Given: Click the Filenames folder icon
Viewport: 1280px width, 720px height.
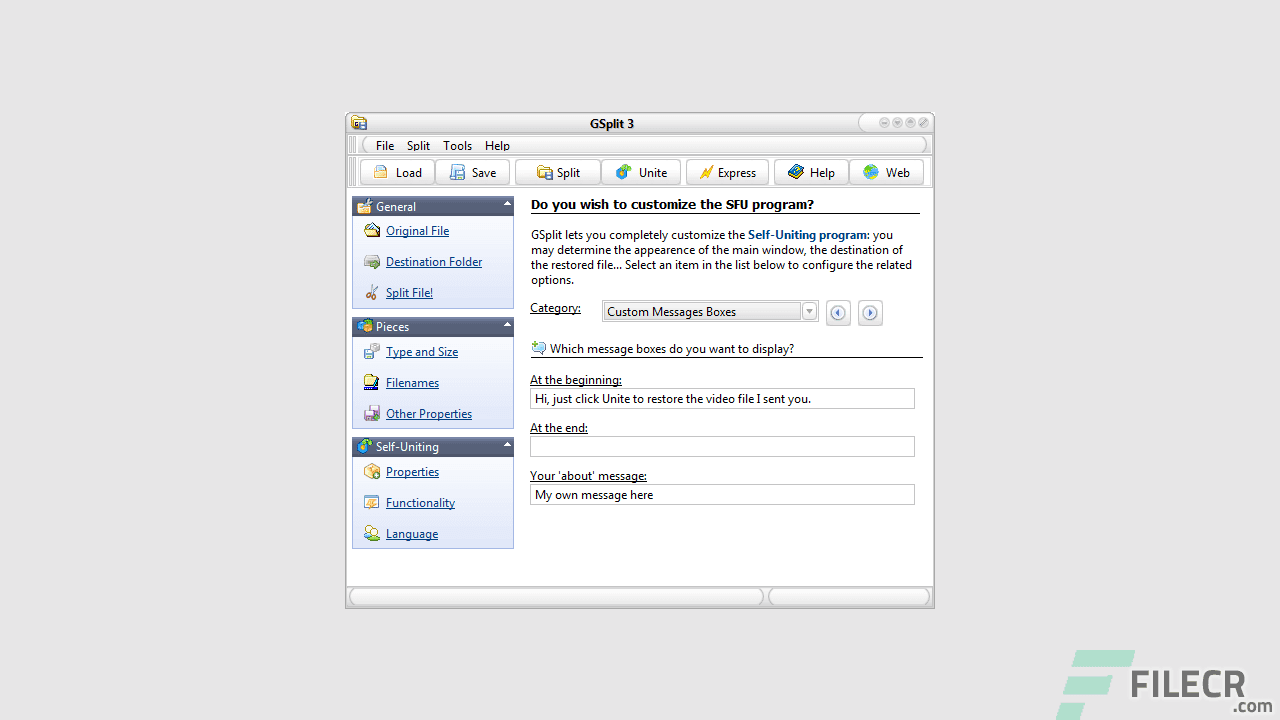Looking at the screenshot, I should point(372,383).
